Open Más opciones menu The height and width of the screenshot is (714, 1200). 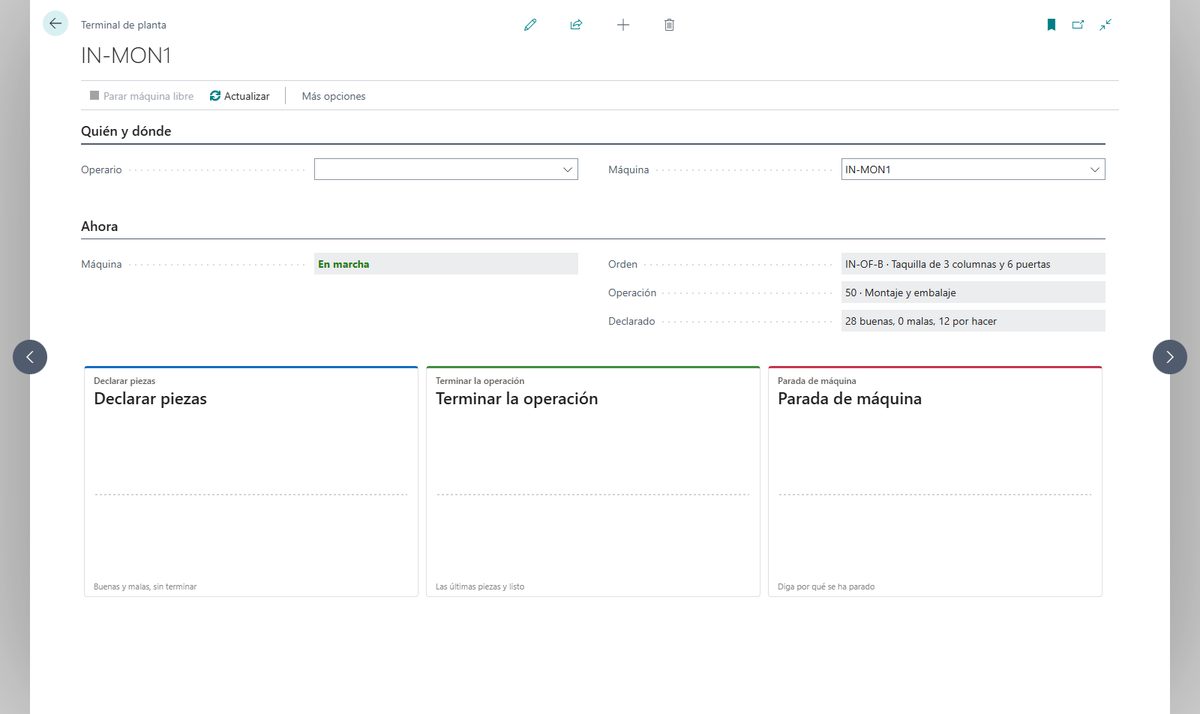tap(334, 96)
